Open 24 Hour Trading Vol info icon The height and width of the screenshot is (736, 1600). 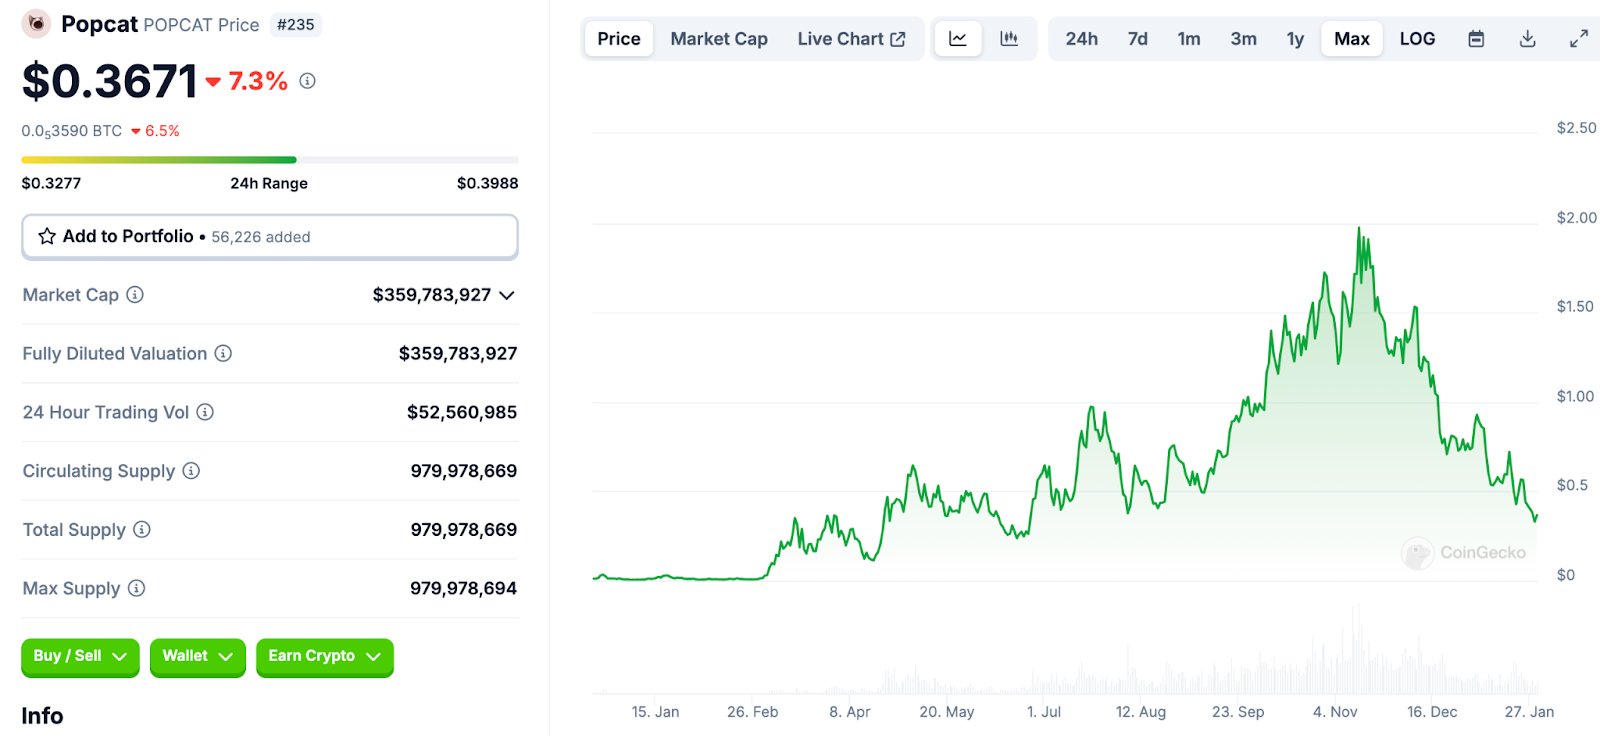205,412
